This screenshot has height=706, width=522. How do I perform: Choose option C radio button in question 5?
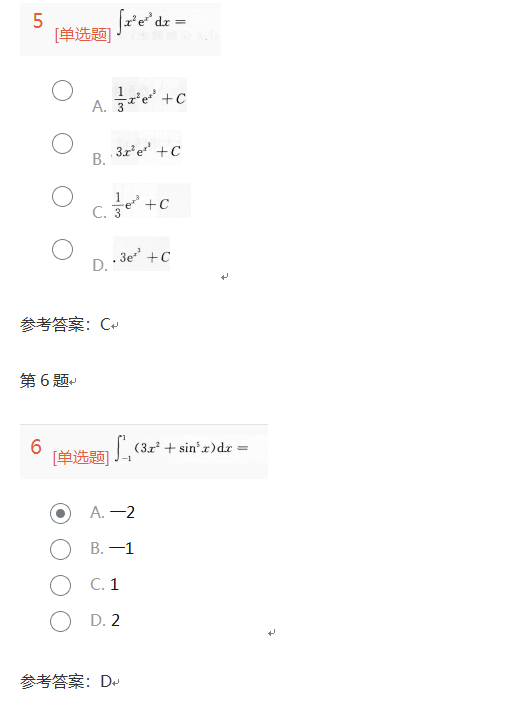62,197
